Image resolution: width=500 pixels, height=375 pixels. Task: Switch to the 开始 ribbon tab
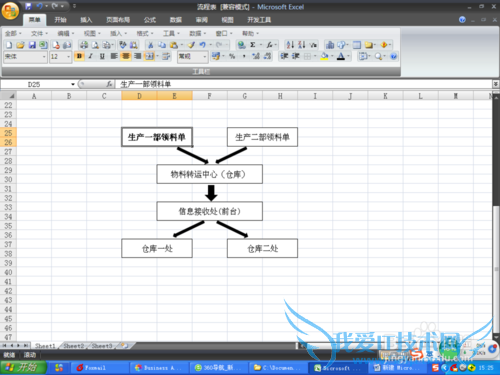click(60, 20)
